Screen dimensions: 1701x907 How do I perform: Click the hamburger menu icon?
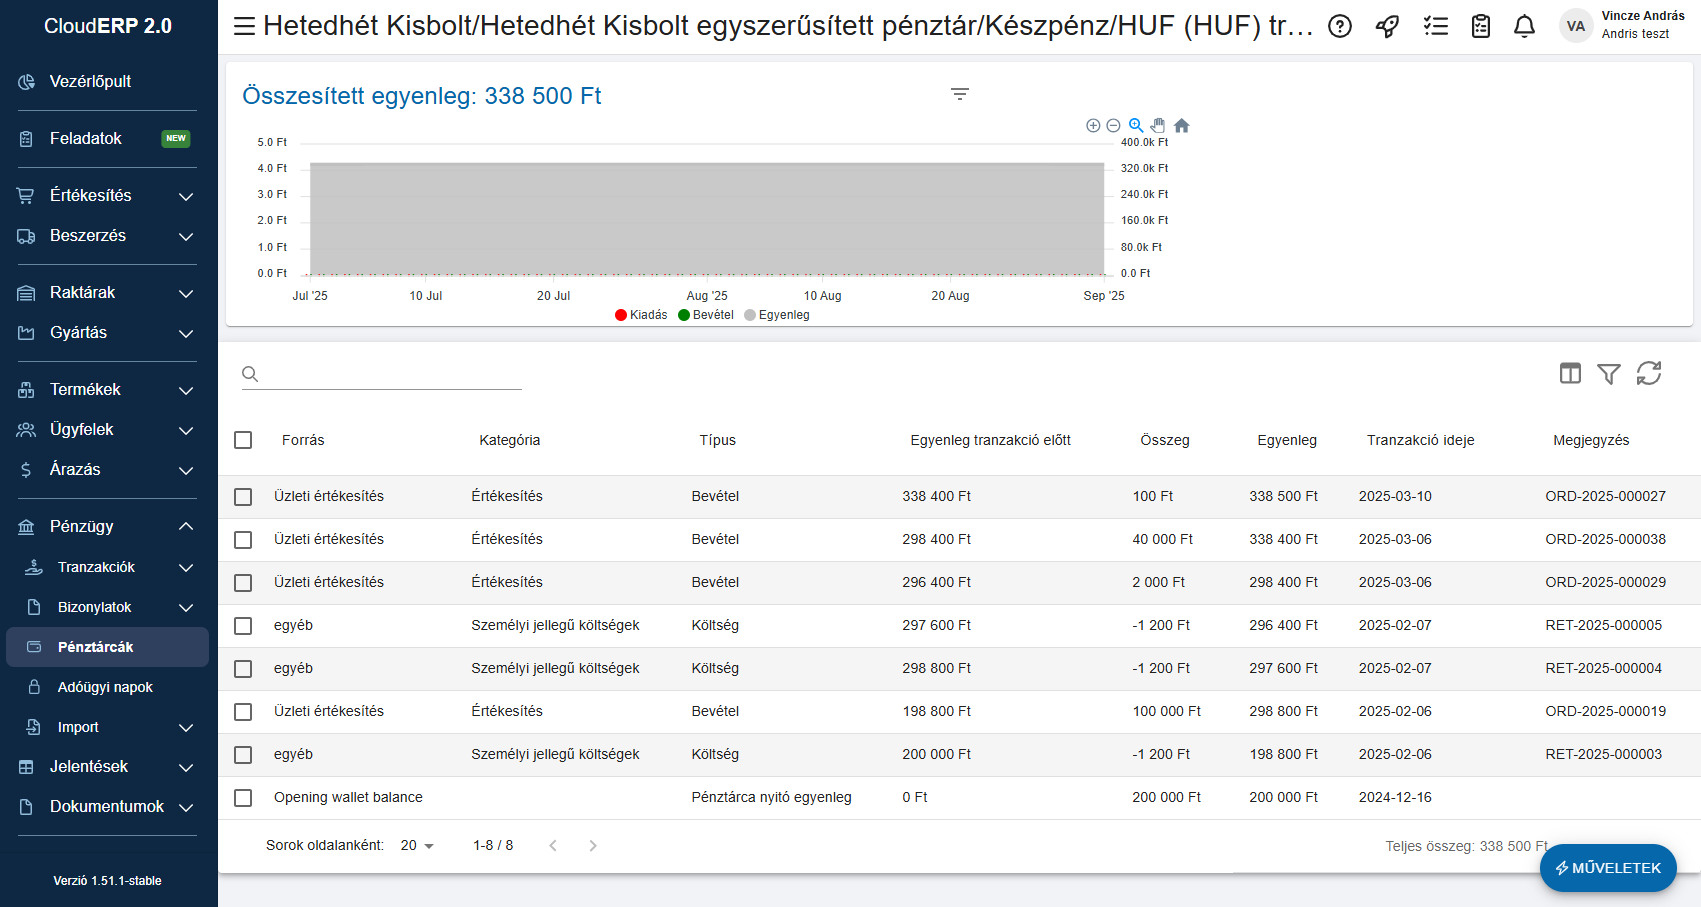click(244, 26)
